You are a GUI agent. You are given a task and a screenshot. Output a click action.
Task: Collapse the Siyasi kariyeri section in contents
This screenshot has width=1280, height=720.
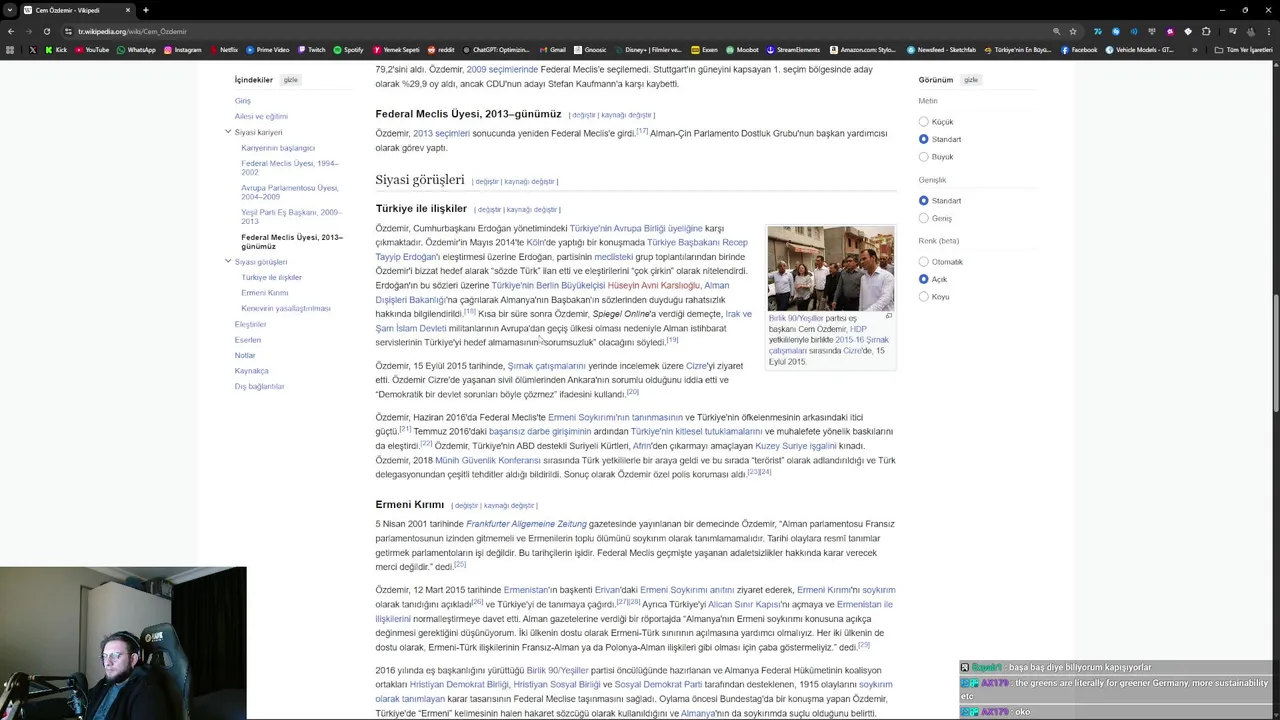pyautogui.click(x=228, y=132)
